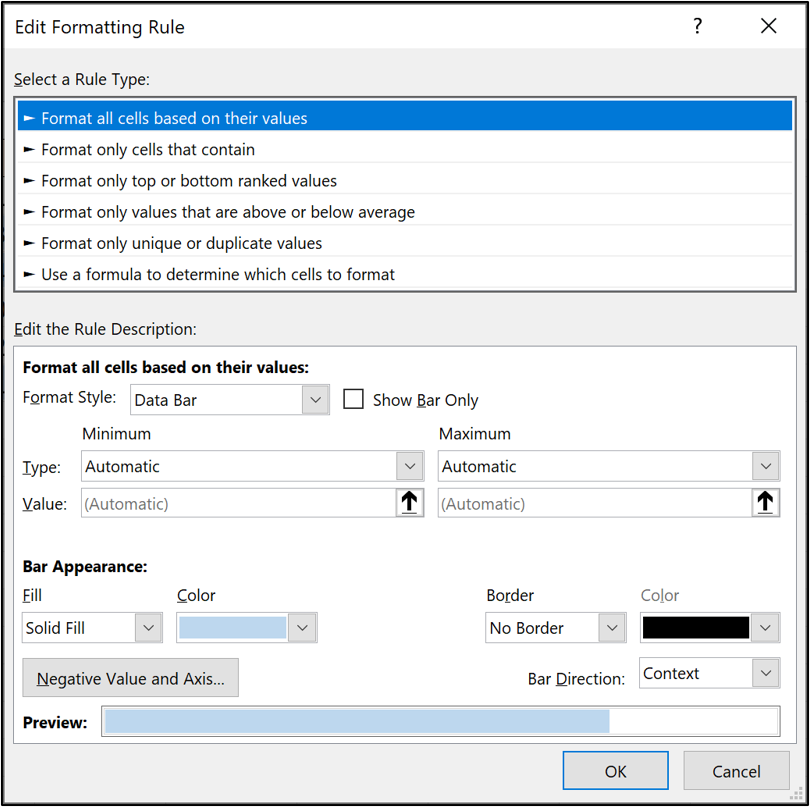
Task: Open the border Color swatch picker
Action: point(767,627)
